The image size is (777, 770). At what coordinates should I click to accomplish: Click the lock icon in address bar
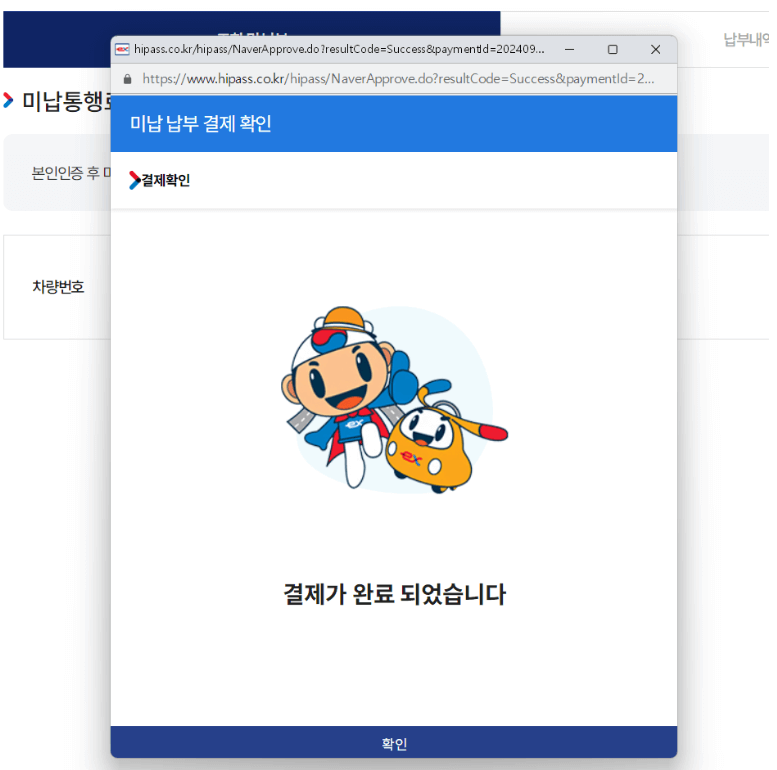[127, 79]
